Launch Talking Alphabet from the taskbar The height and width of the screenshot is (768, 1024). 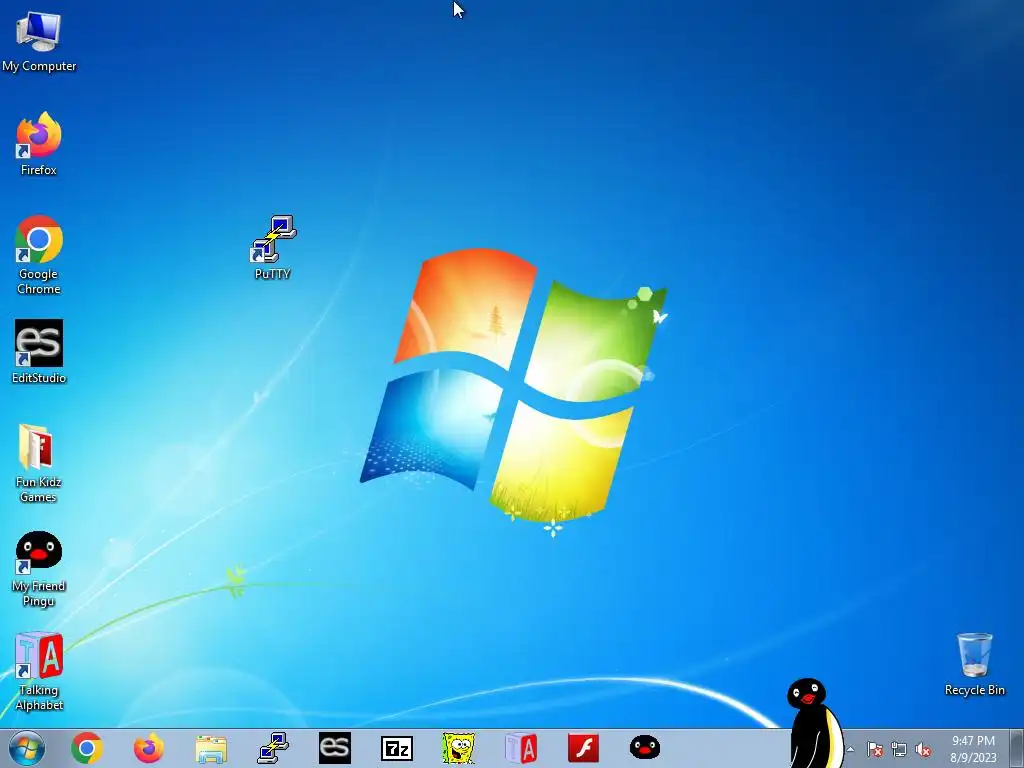(x=521, y=748)
